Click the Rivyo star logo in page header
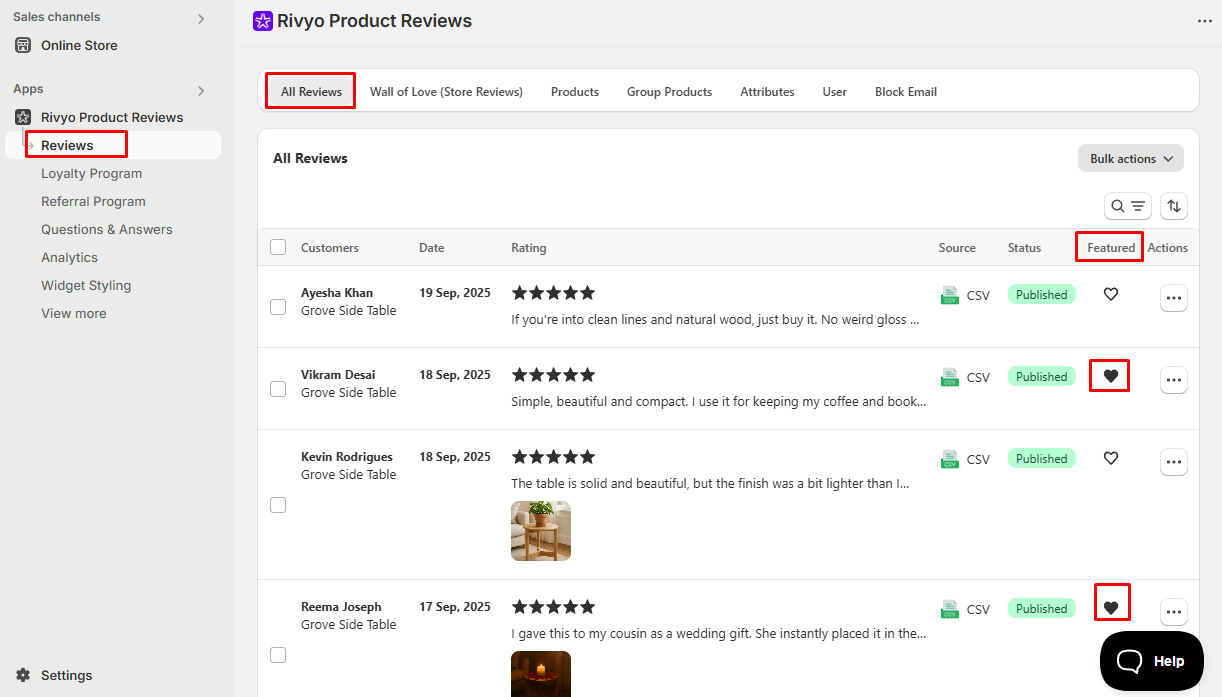 pyautogui.click(x=263, y=21)
